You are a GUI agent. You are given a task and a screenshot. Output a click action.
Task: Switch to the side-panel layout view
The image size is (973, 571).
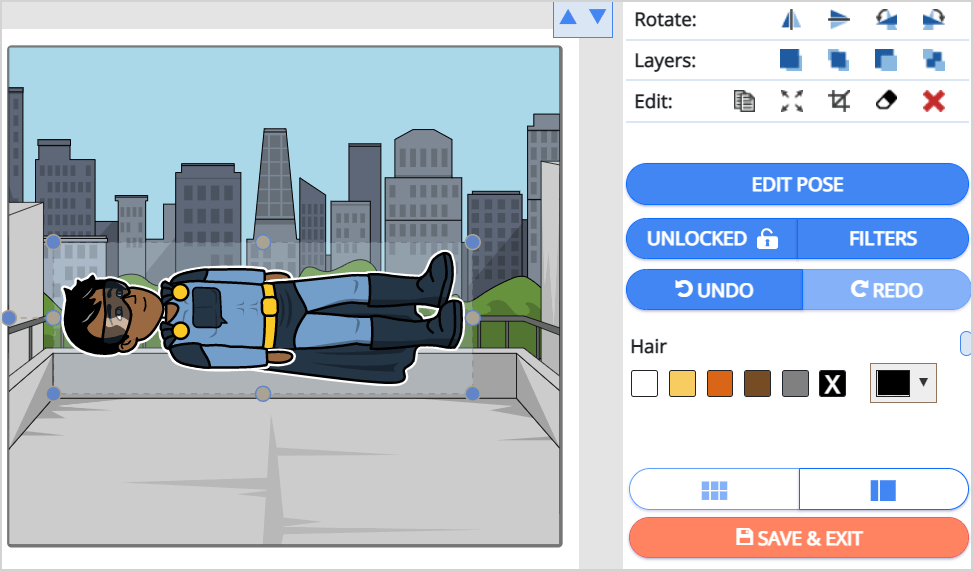(884, 490)
